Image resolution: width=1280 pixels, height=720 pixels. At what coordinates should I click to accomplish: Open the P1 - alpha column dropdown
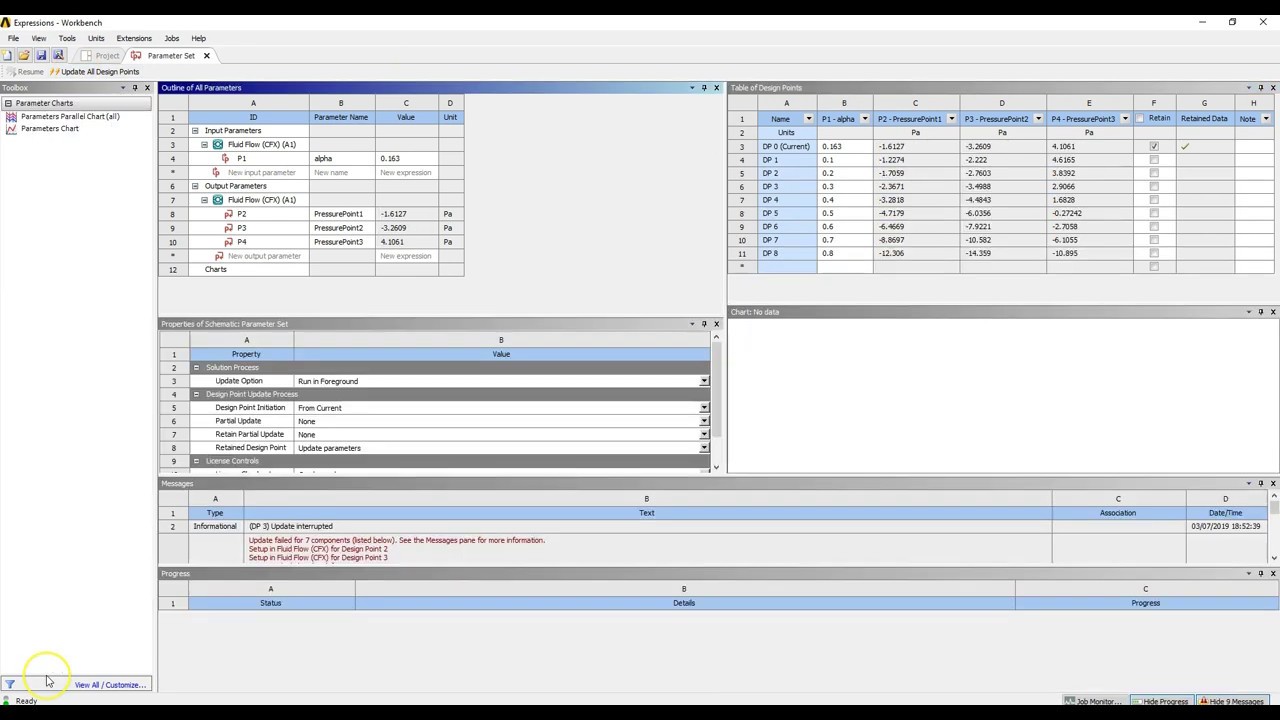(x=864, y=119)
